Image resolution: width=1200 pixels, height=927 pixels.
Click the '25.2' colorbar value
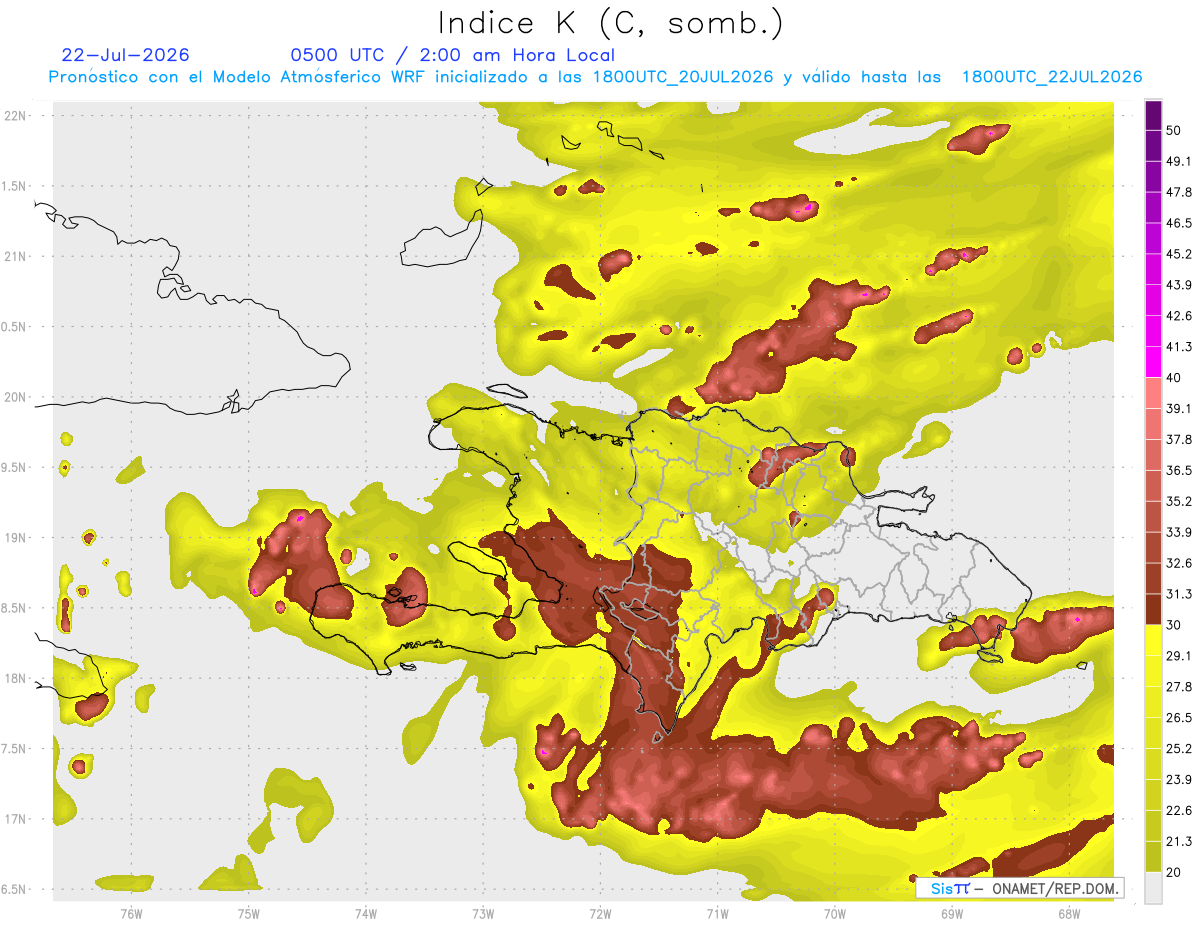tap(1178, 749)
